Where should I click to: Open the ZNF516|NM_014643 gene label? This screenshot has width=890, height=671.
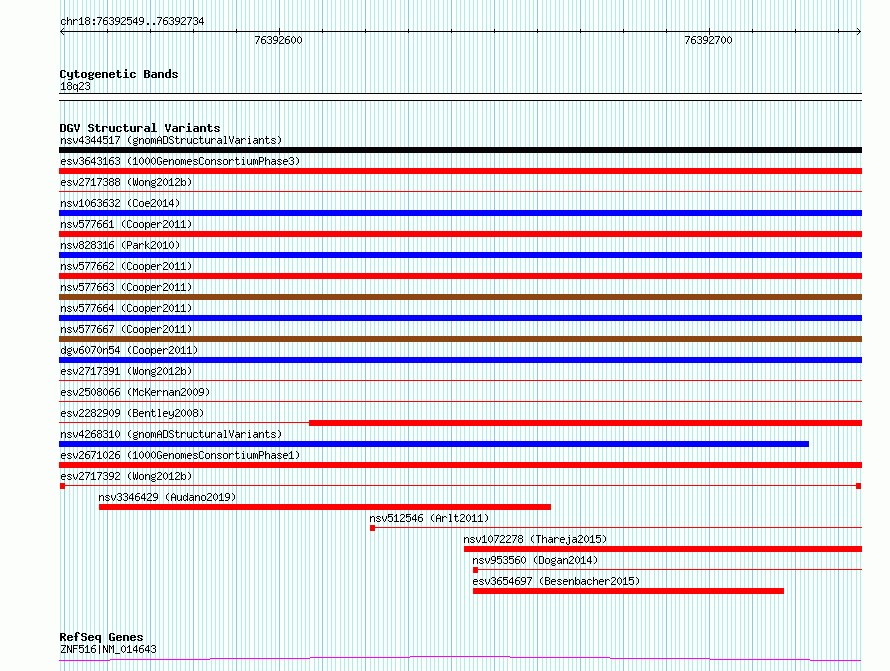108,649
